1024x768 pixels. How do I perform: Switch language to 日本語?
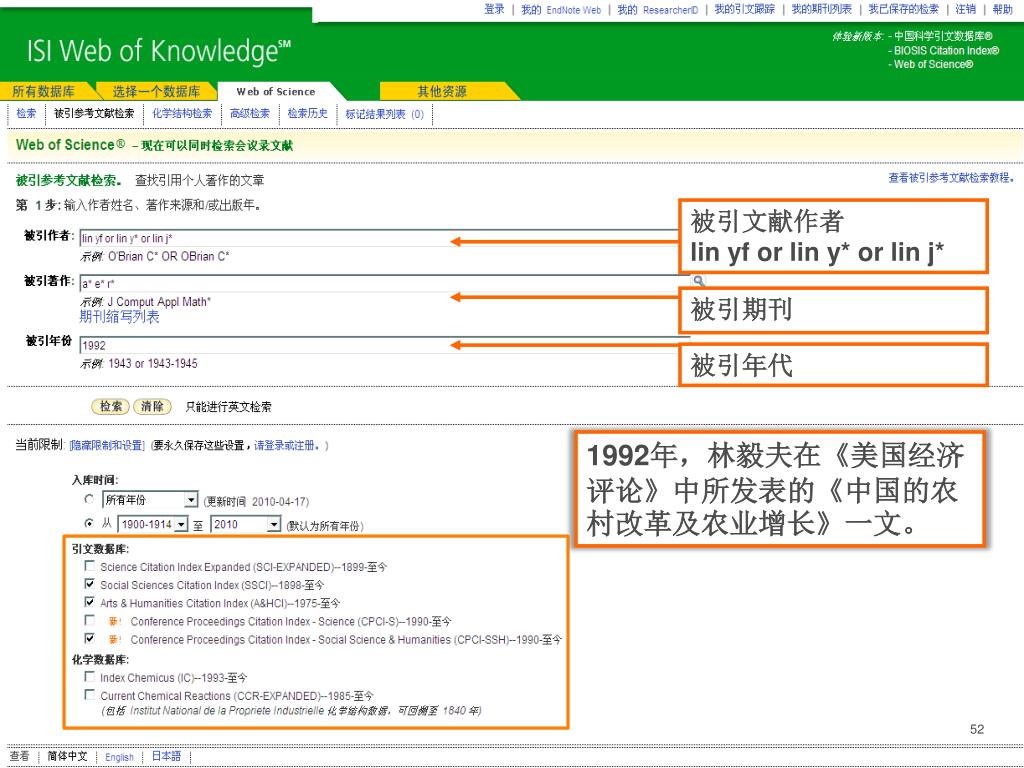coord(166,756)
